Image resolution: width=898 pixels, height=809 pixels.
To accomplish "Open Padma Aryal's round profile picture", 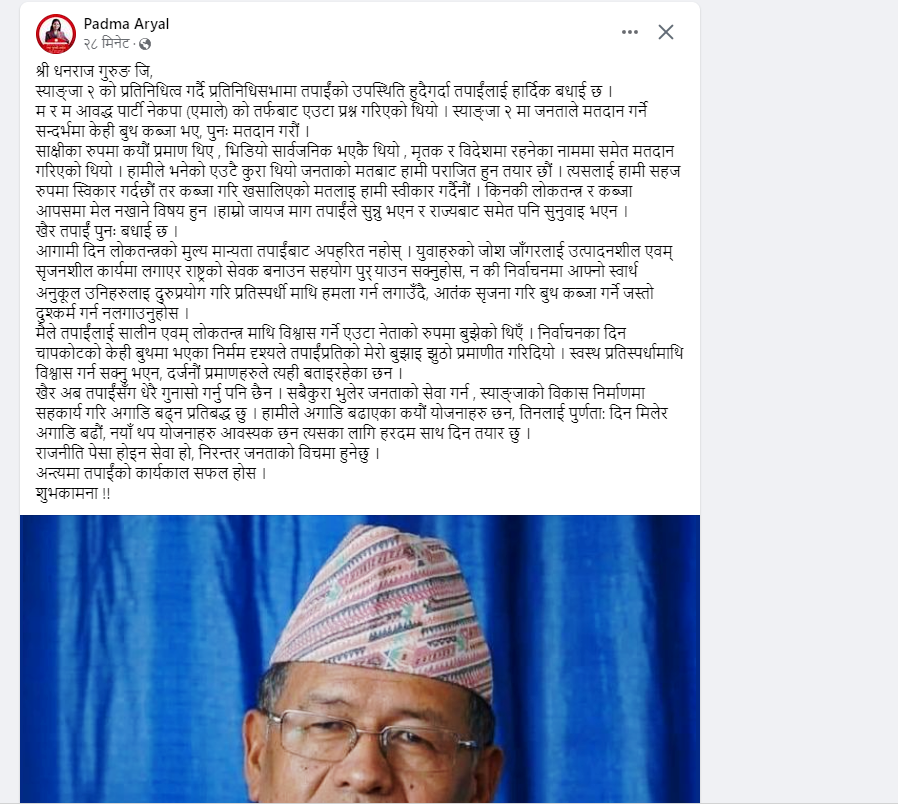I will (x=56, y=34).
